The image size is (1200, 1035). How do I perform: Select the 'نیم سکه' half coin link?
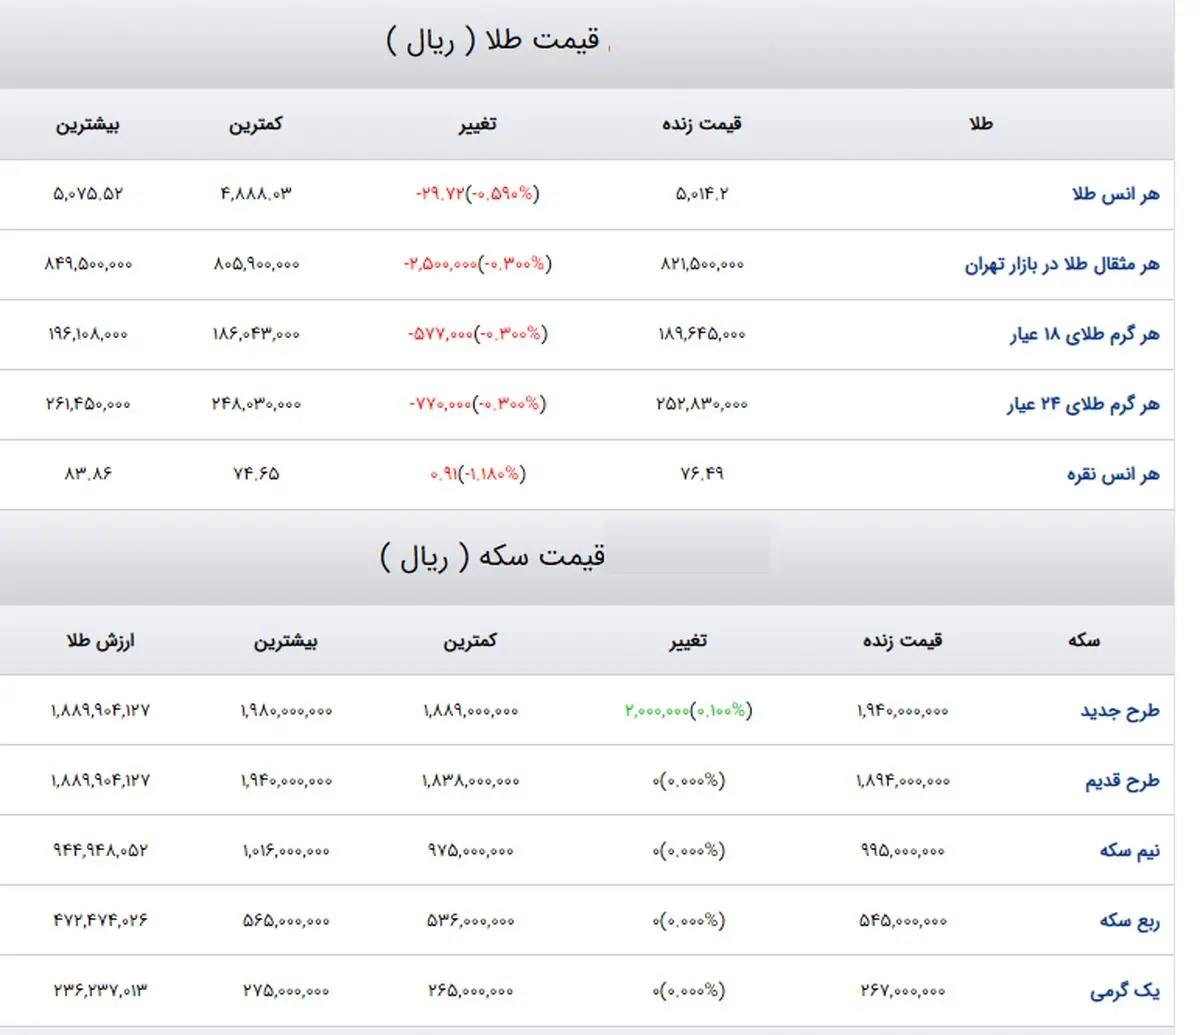[x=1129, y=851]
